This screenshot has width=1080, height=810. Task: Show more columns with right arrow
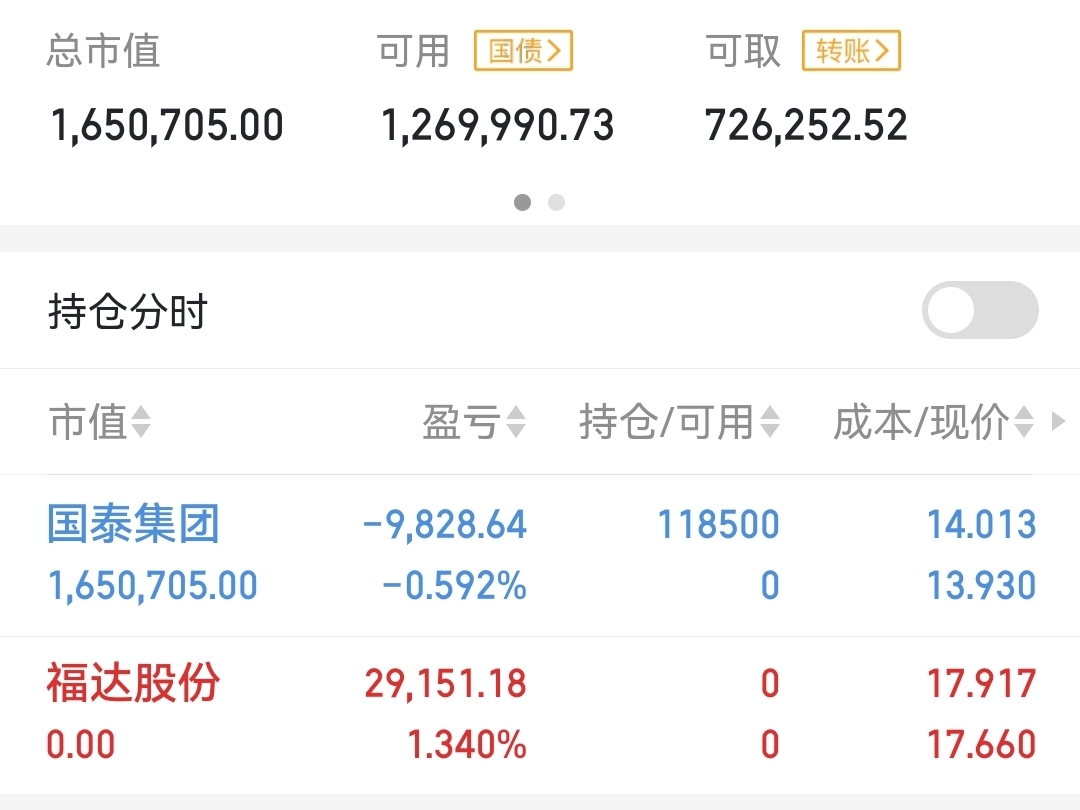point(1059,421)
